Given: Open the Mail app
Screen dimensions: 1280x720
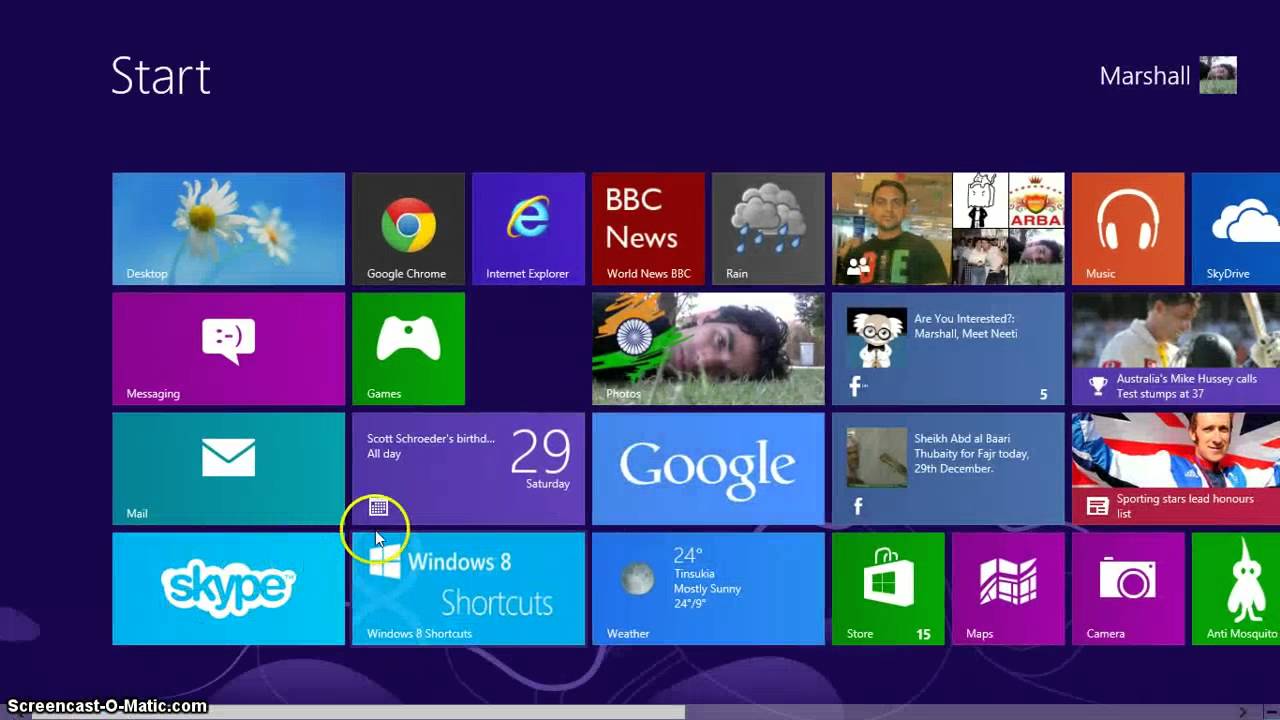Looking at the screenshot, I should 228,468.
